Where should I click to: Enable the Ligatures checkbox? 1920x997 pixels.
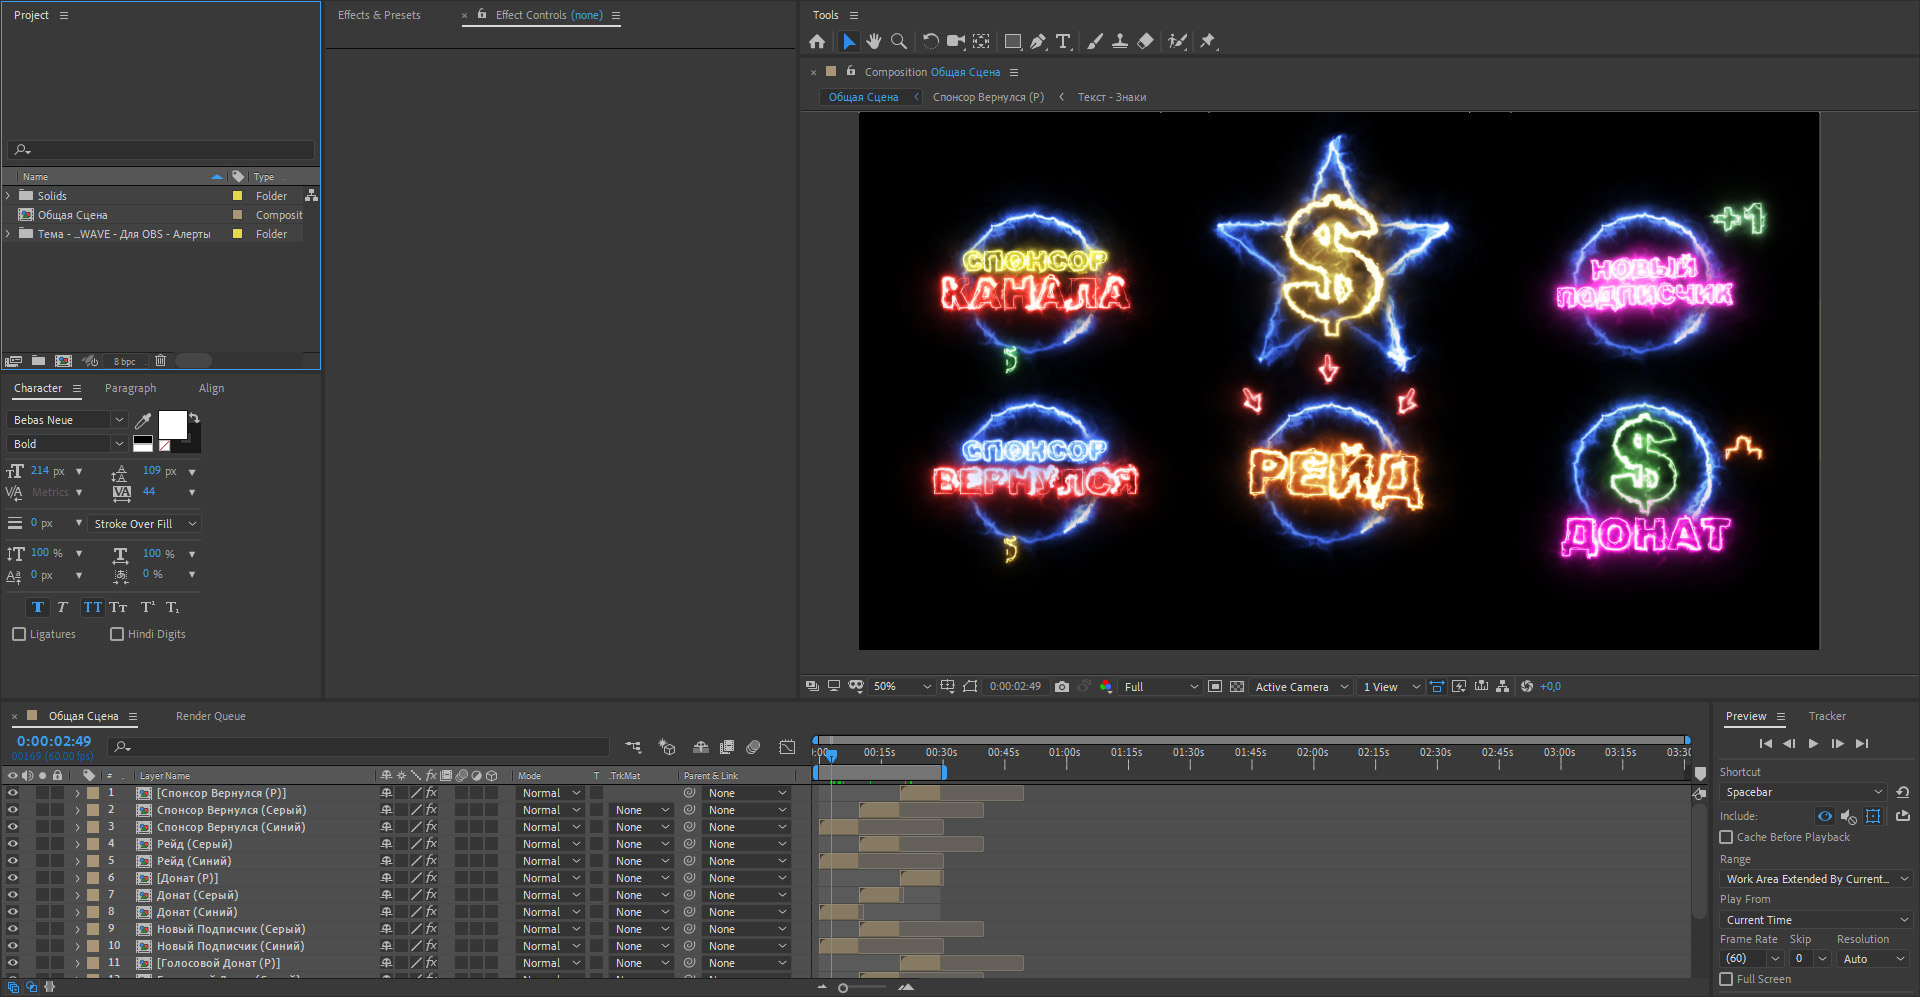[x=19, y=634]
